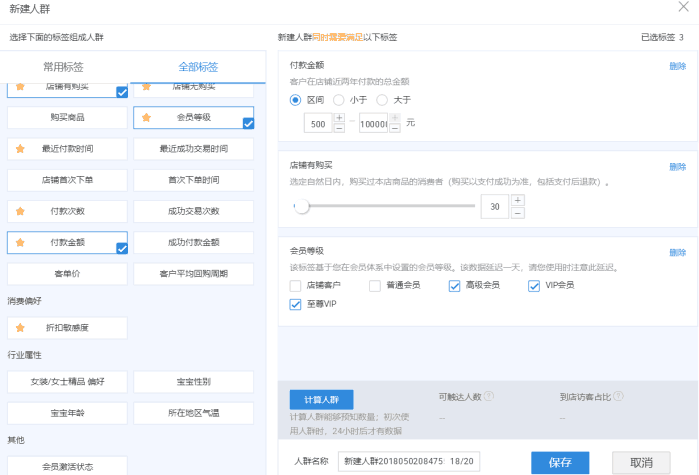Check the 店铺客户 checkbox
699x475 pixels.
coord(295,286)
